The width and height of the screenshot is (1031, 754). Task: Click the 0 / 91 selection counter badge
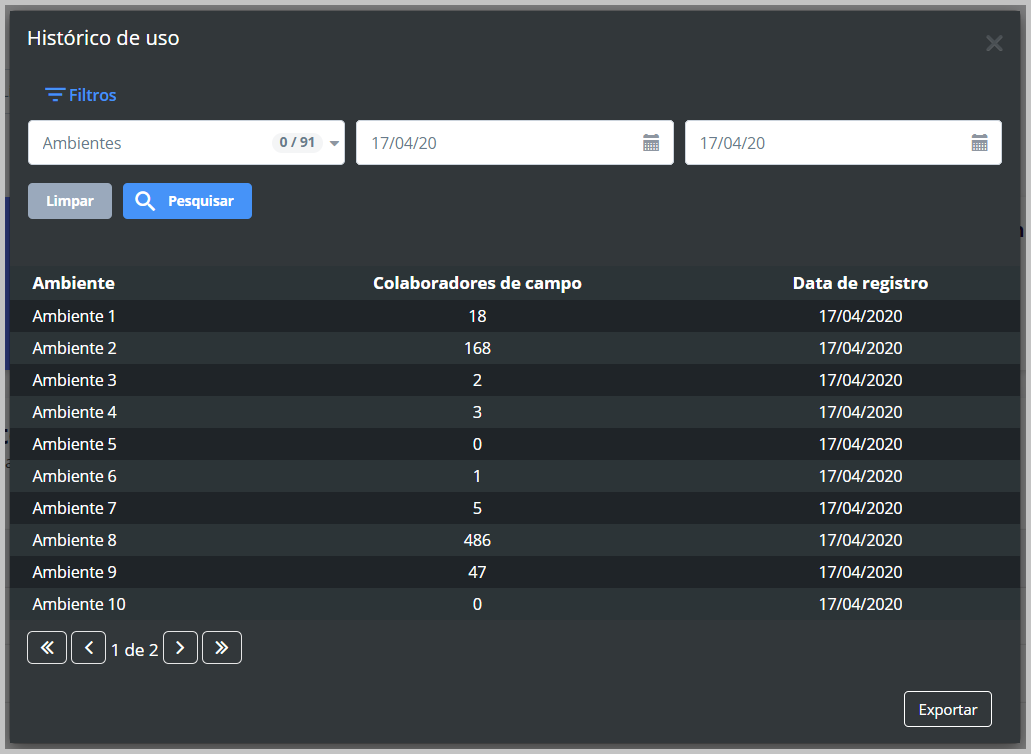click(297, 143)
